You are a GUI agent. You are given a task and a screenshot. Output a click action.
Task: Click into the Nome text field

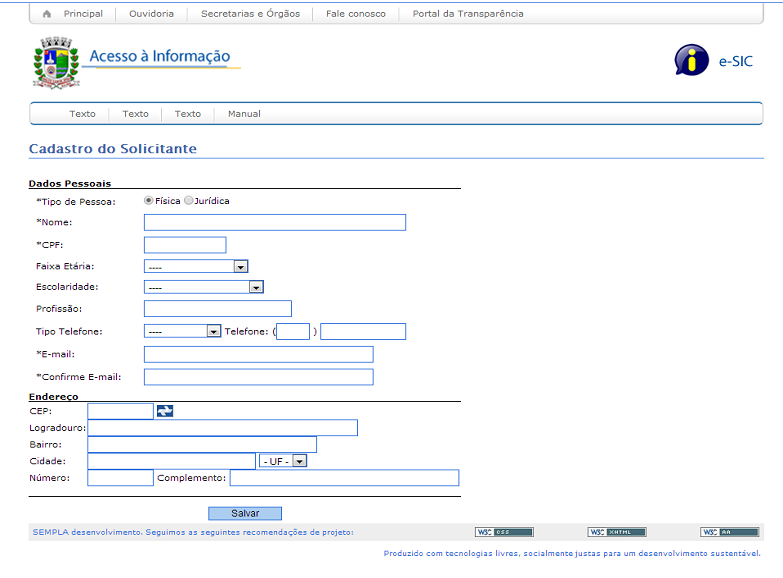click(275, 222)
